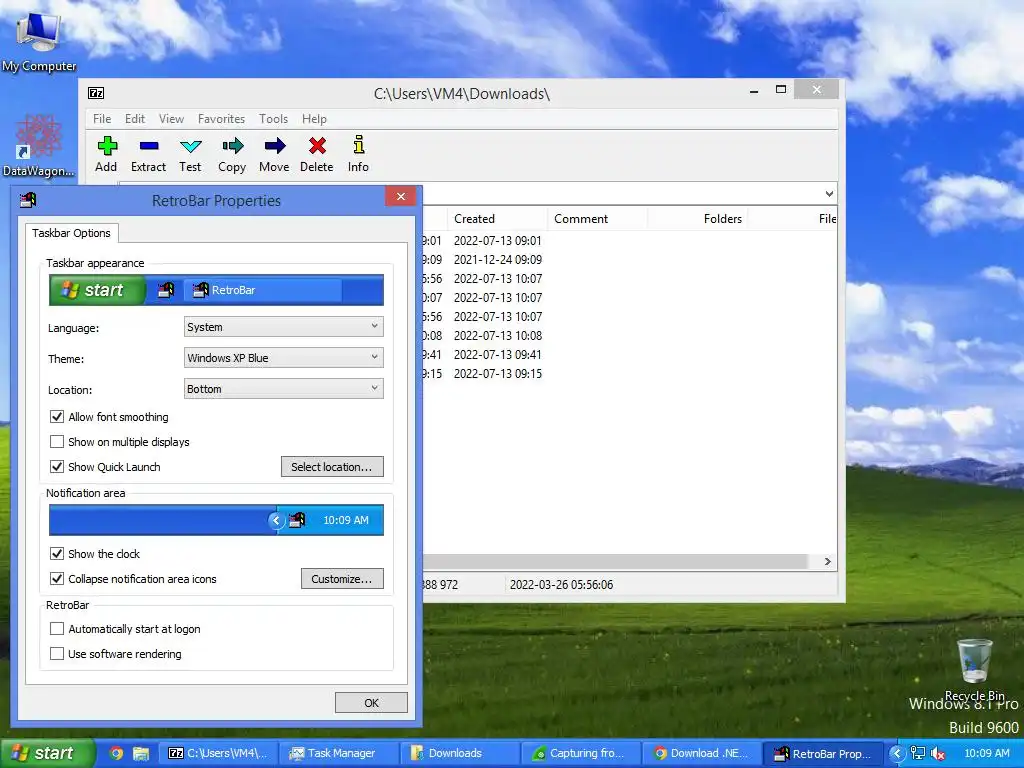The image size is (1024, 768).
Task: Click the taskbar clock showing 10:09 AM
Action: [x=987, y=753]
